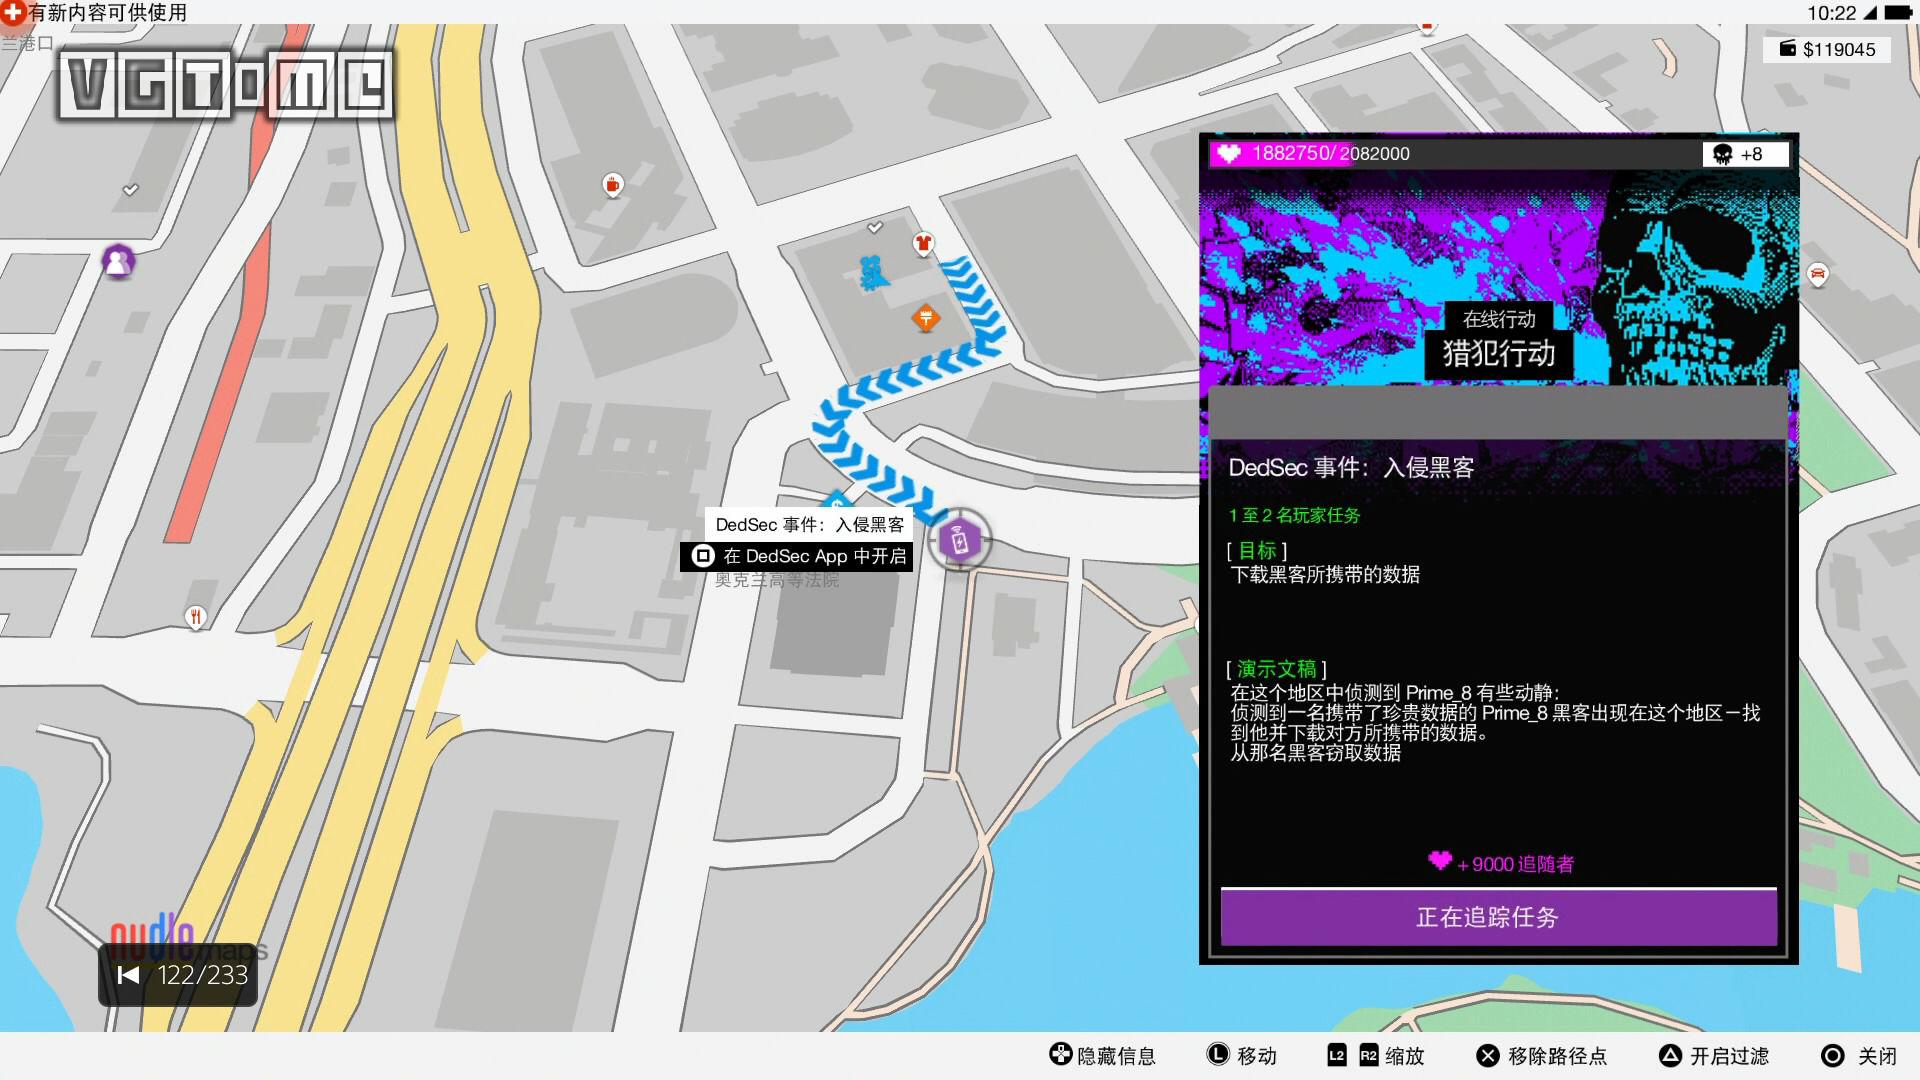Click the 下载黑客所携带的数据 objective text
The image size is (1920, 1080).
1325,575
